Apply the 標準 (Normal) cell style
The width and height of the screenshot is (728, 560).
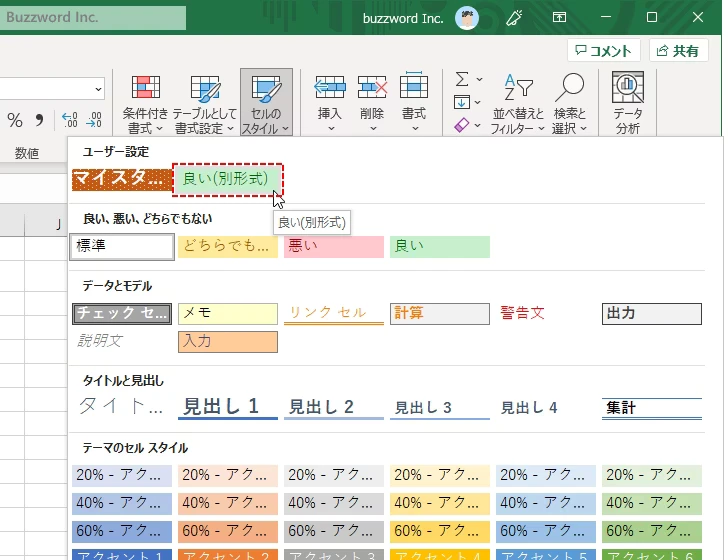point(122,247)
